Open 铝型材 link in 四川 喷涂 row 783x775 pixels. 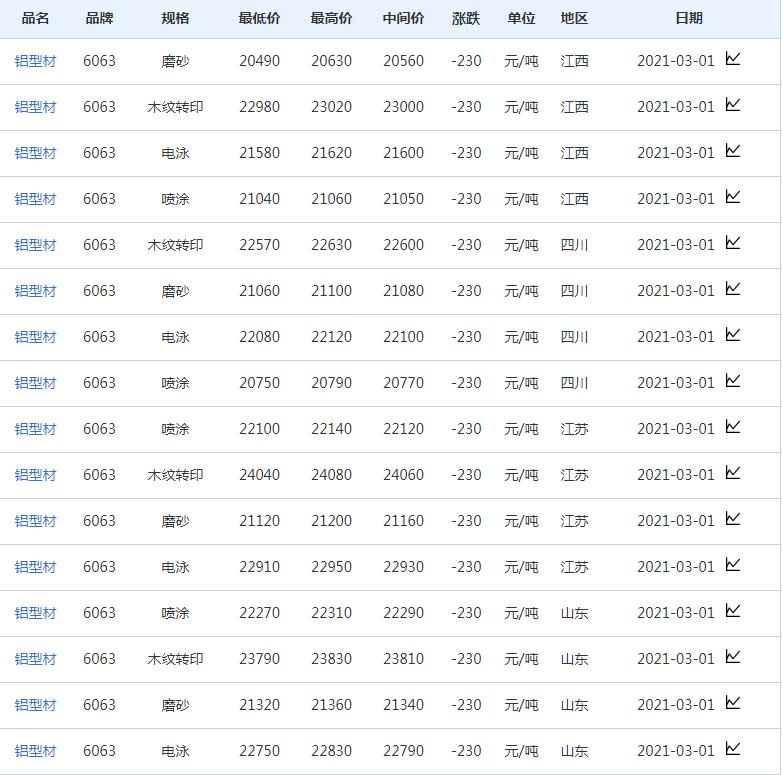coord(35,383)
